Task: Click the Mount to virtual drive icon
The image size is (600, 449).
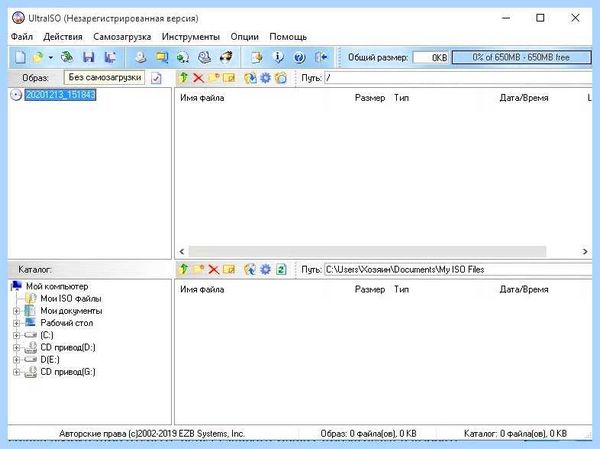Action: coord(204,57)
